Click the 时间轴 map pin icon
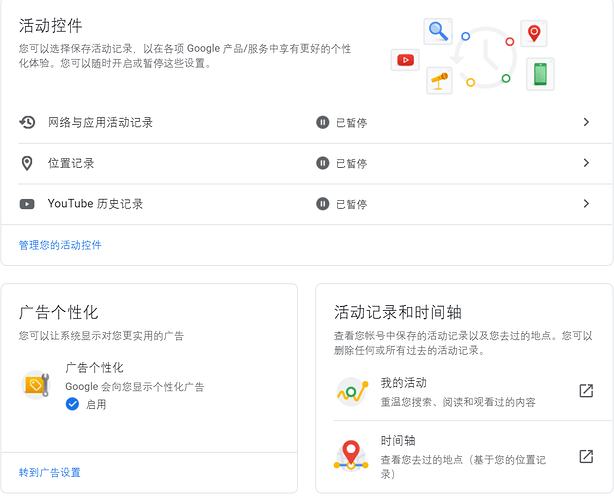This screenshot has width=614, height=500. point(351,456)
